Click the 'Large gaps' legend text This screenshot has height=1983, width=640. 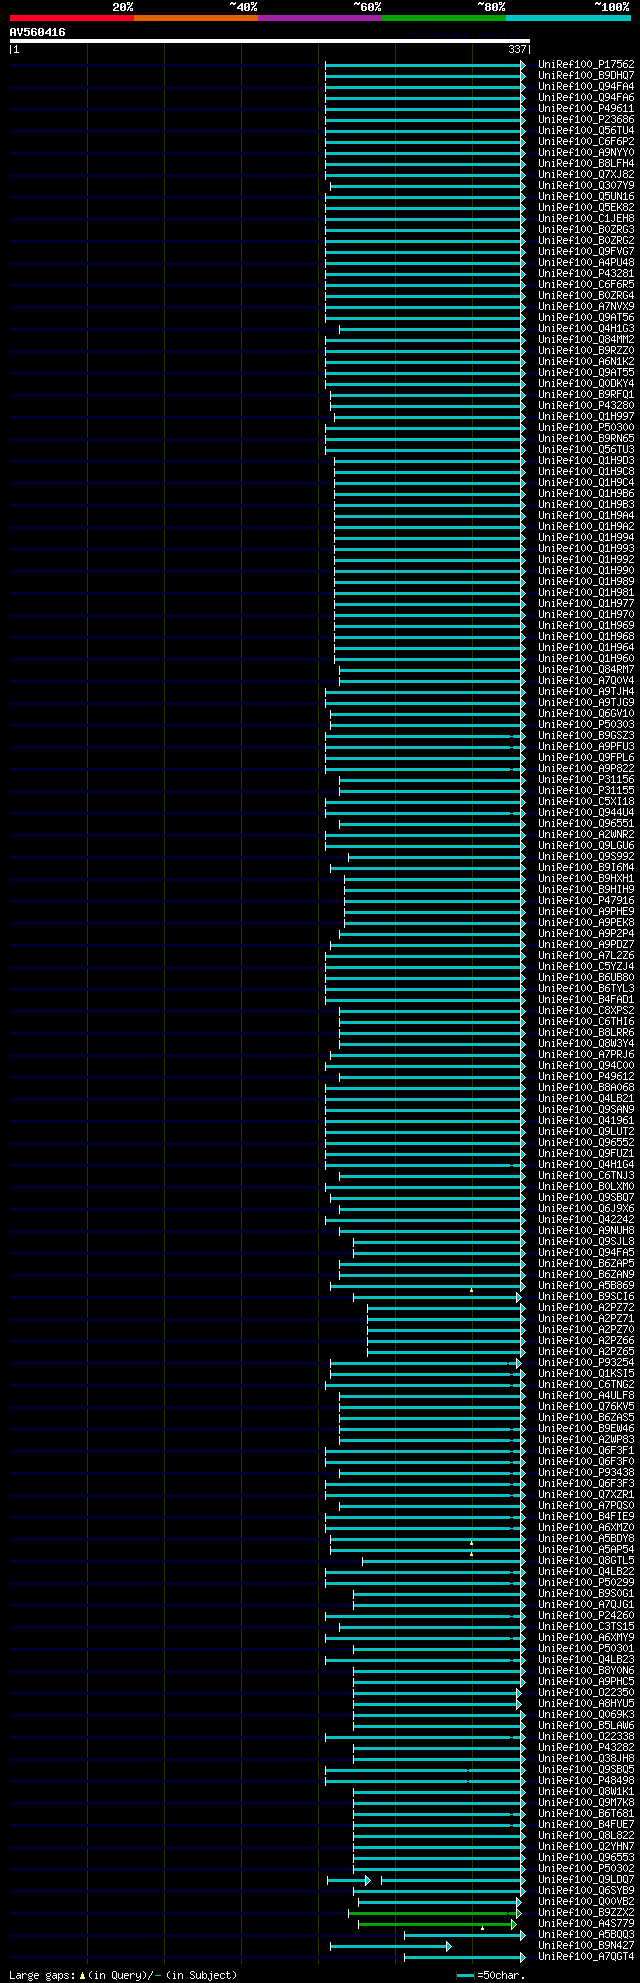pyautogui.click(x=42, y=1975)
